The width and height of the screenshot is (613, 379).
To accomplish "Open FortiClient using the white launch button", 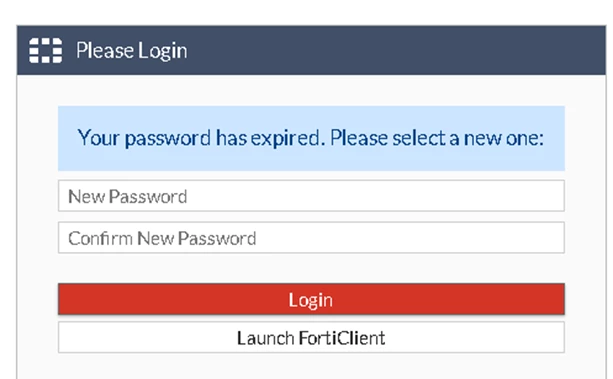I will (x=311, y=337).
